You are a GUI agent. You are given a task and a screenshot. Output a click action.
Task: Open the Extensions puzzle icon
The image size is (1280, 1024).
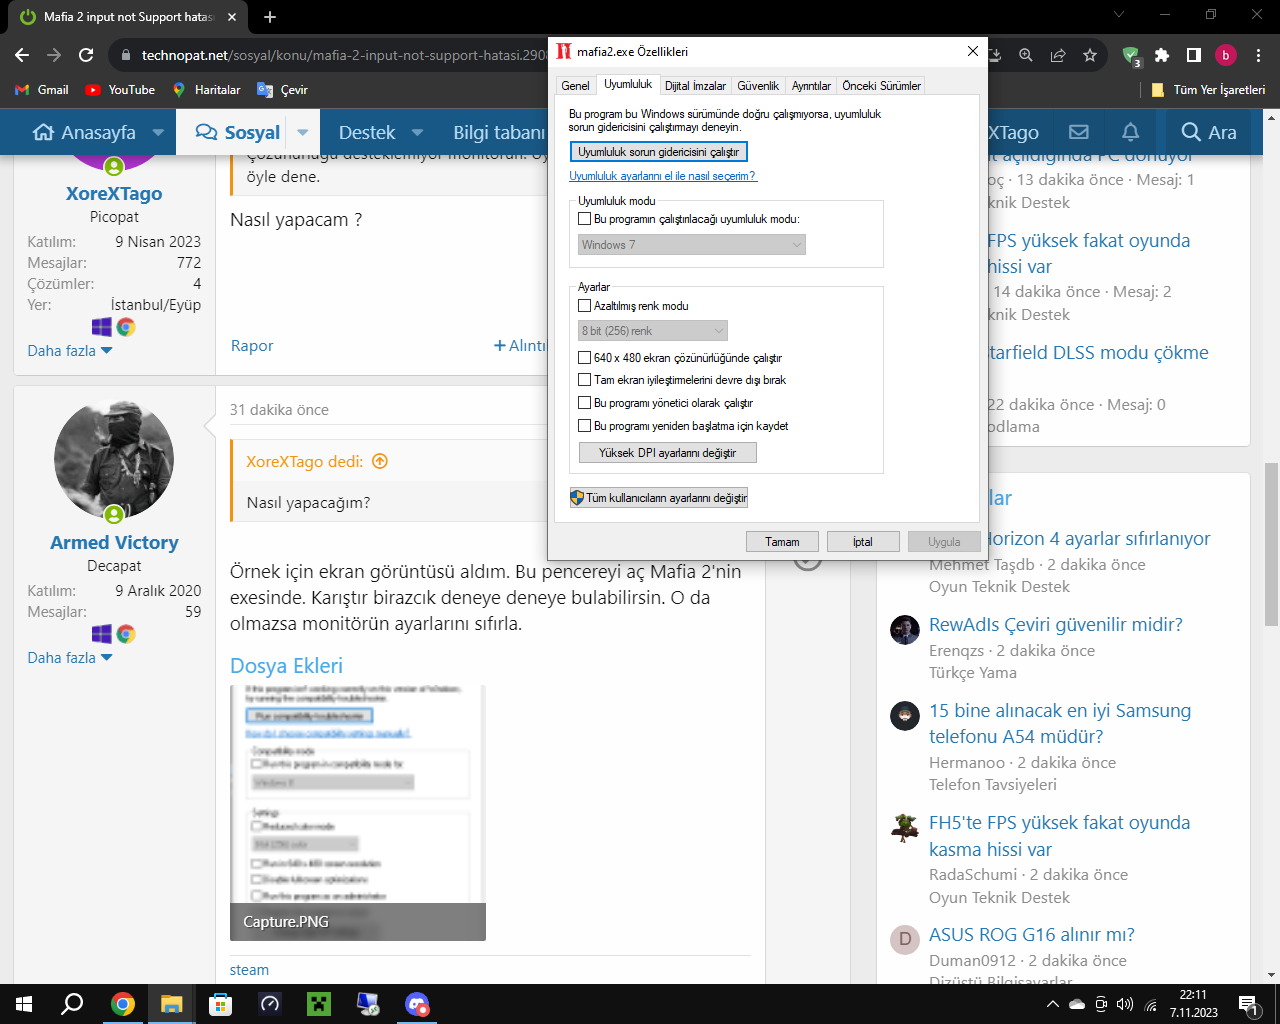click(x=1162, y=55)
